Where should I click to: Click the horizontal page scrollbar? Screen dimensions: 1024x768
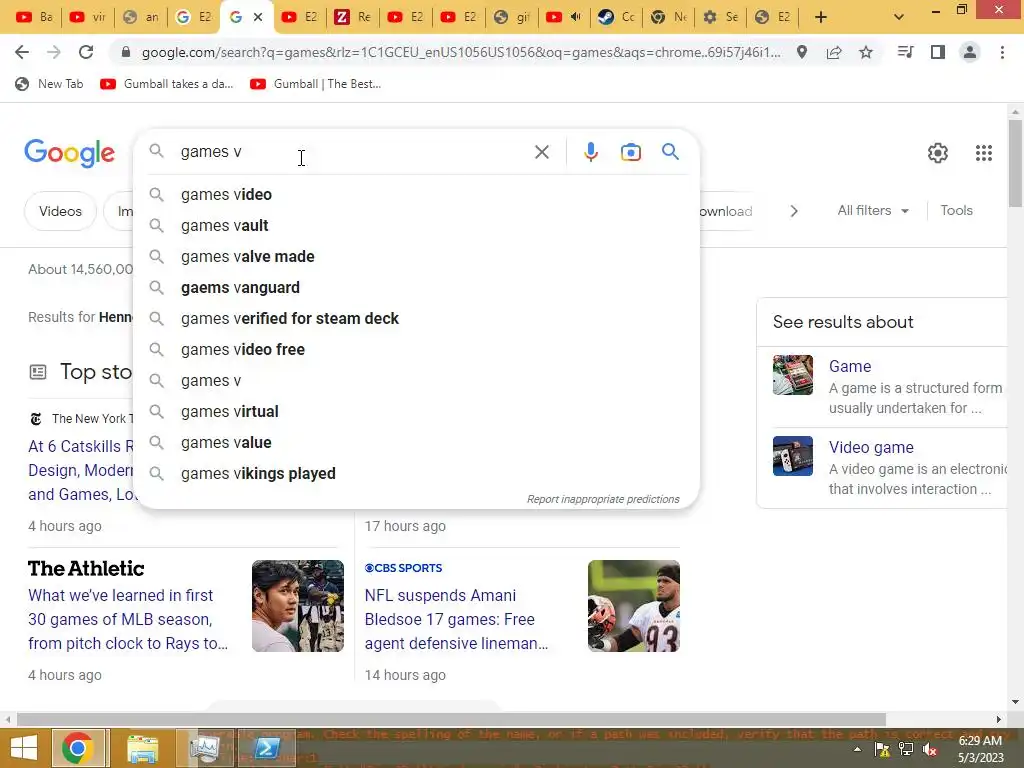click(451, 719)
